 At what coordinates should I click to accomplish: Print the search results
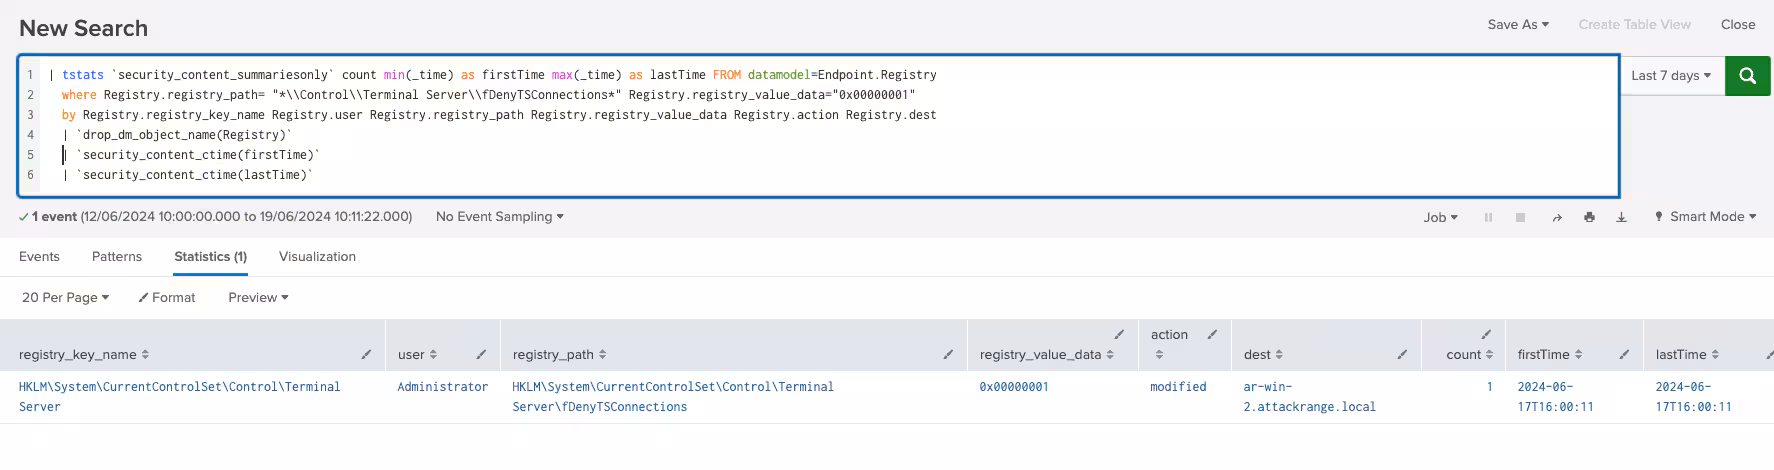click(x=1589, y=217)
